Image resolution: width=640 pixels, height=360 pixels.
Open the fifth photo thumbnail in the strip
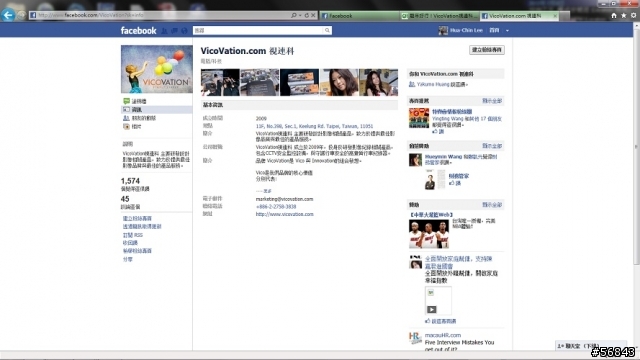[378, 82]
